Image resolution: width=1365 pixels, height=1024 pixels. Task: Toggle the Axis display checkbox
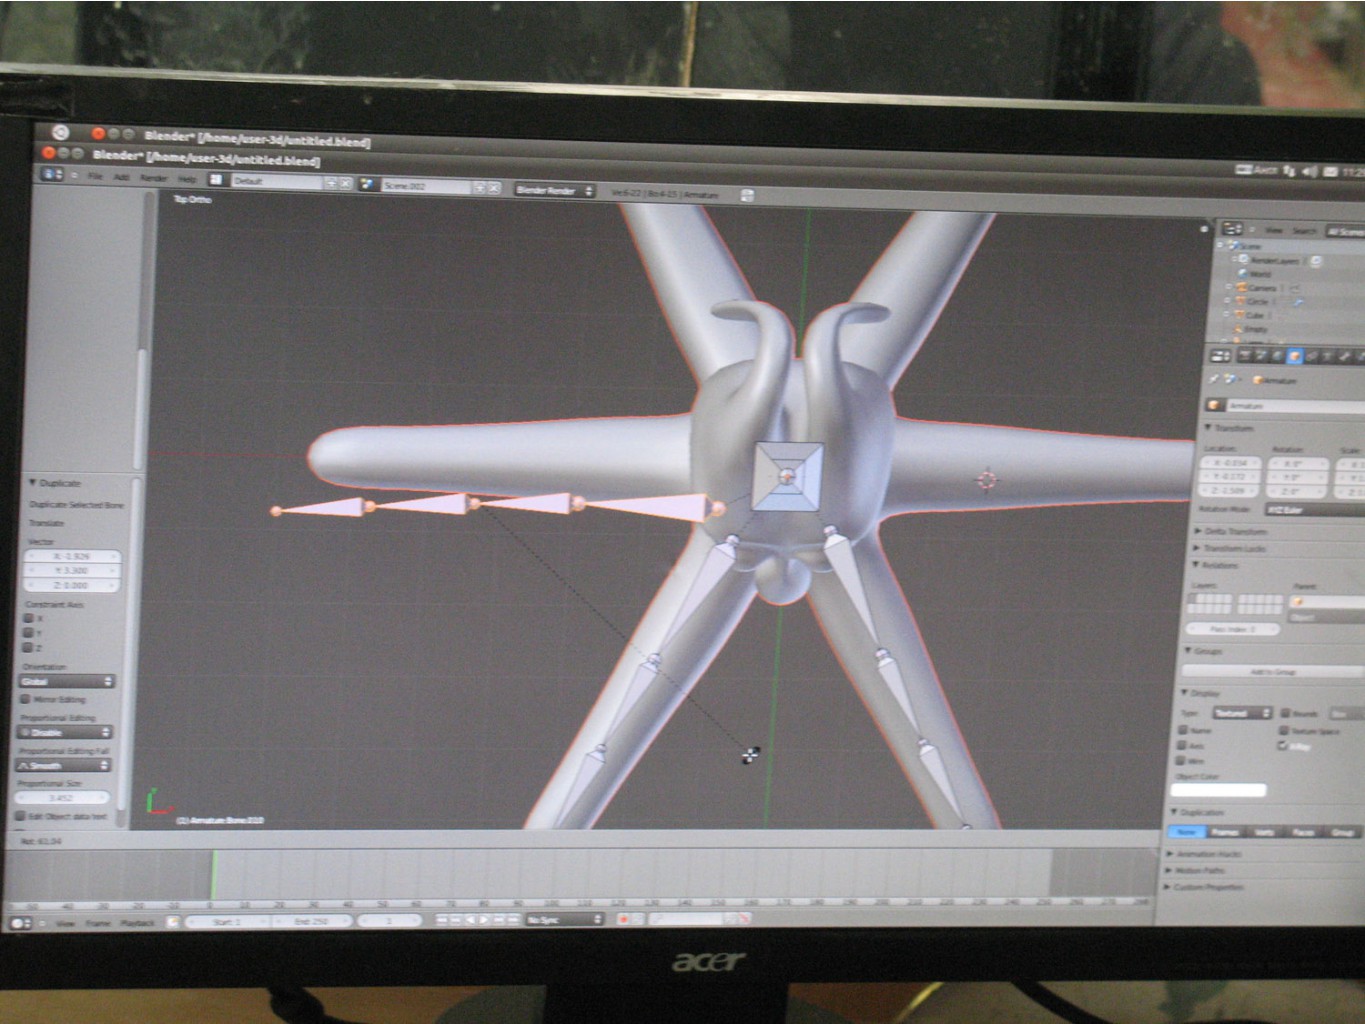[x=1181, y=746]
